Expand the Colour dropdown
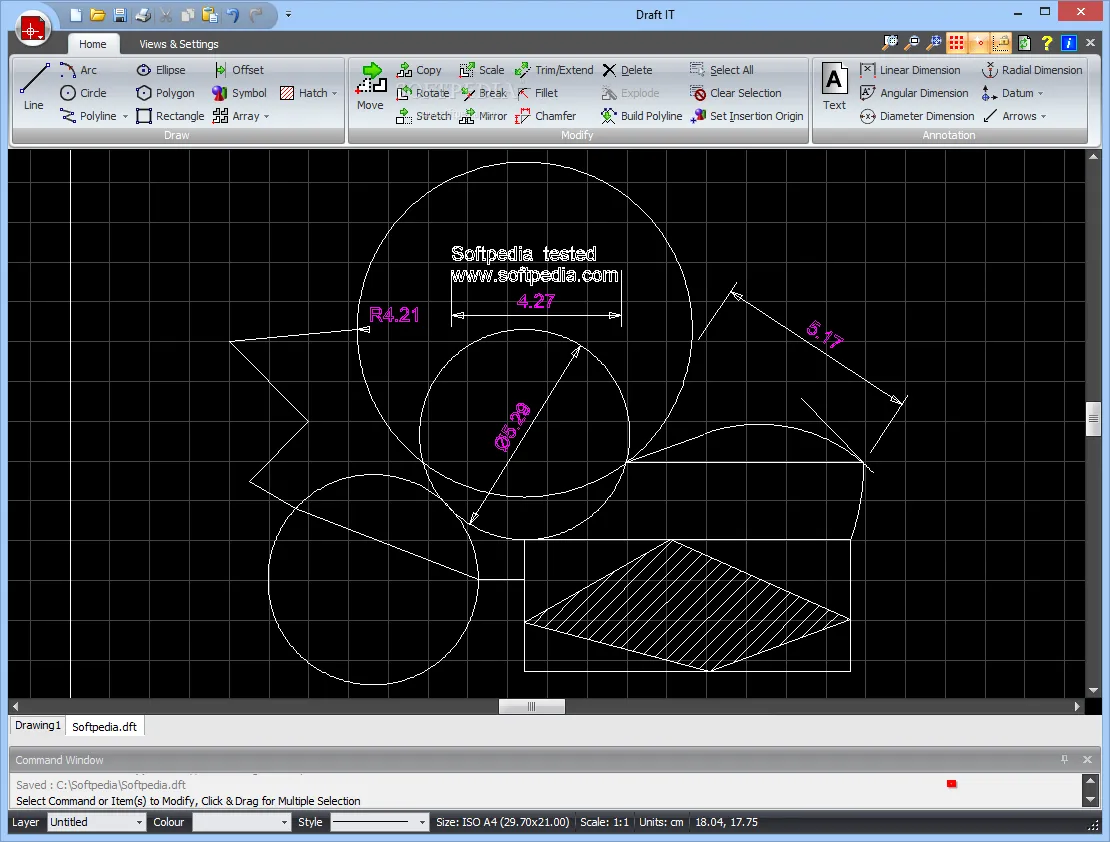1110x842 pixels. tap(241, 822)
